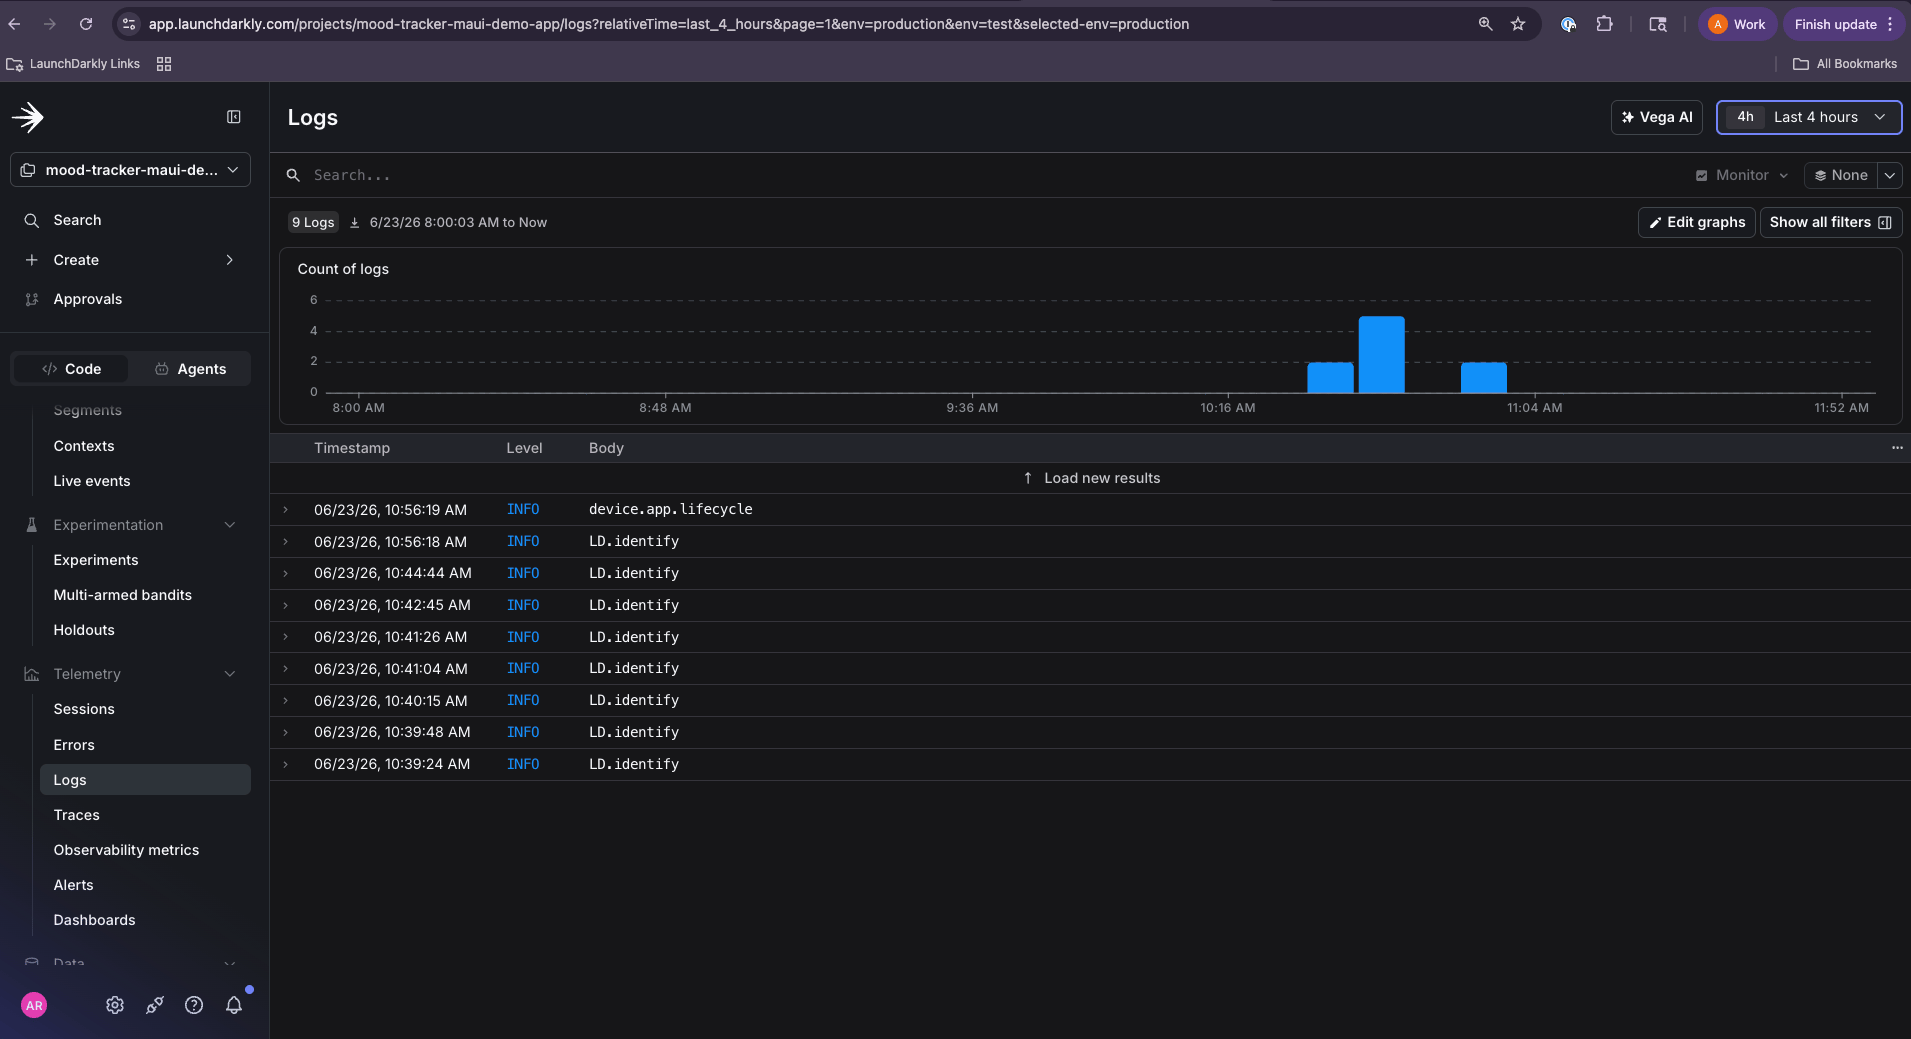Bookmark page with star icon
Screen dimensions: 1911x1039
(1518, 24)
